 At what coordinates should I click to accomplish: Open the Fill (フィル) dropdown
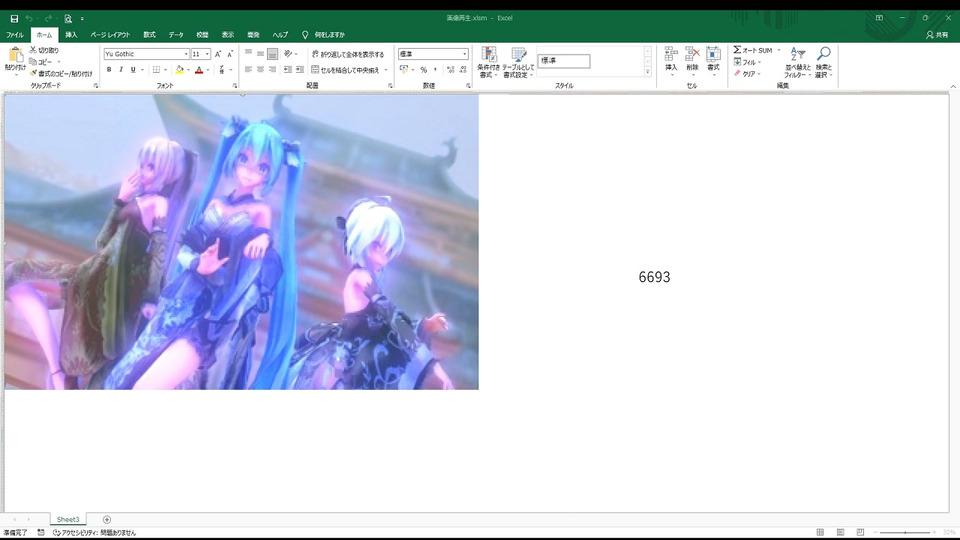coord(747,62)
